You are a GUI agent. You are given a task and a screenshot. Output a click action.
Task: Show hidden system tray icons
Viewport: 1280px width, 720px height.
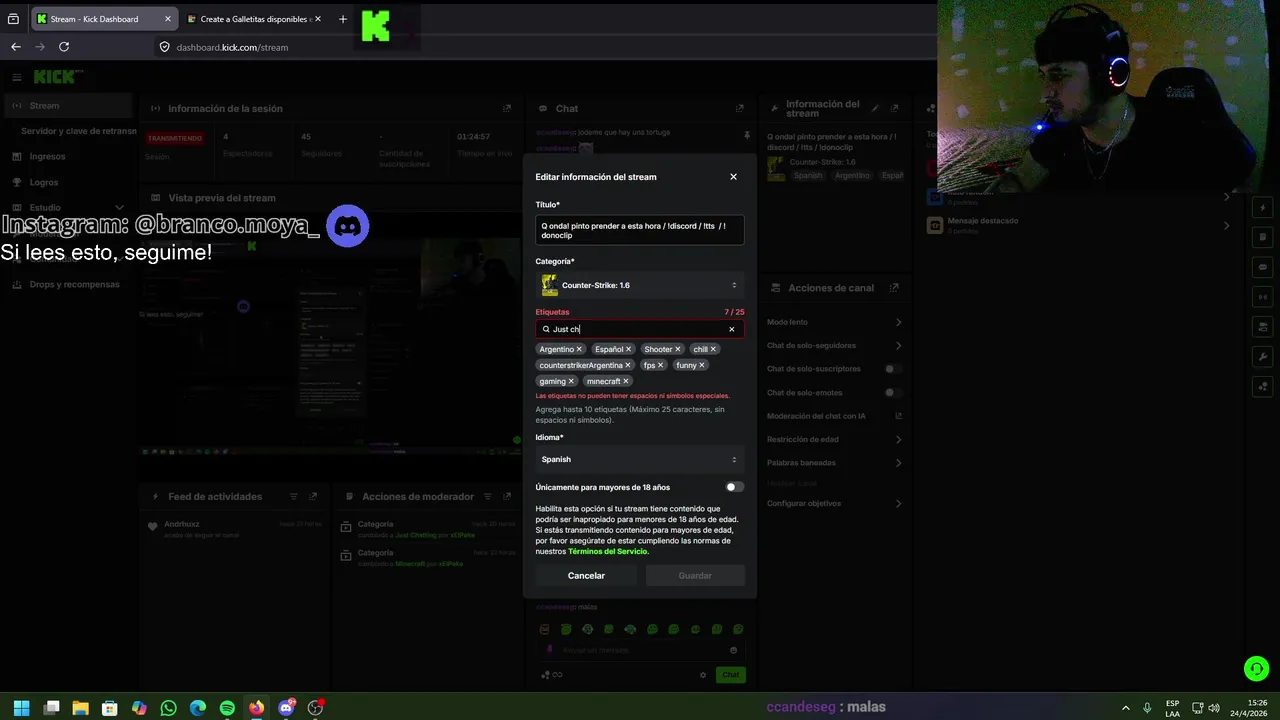pyautogui.click(x=1125, y=708)
